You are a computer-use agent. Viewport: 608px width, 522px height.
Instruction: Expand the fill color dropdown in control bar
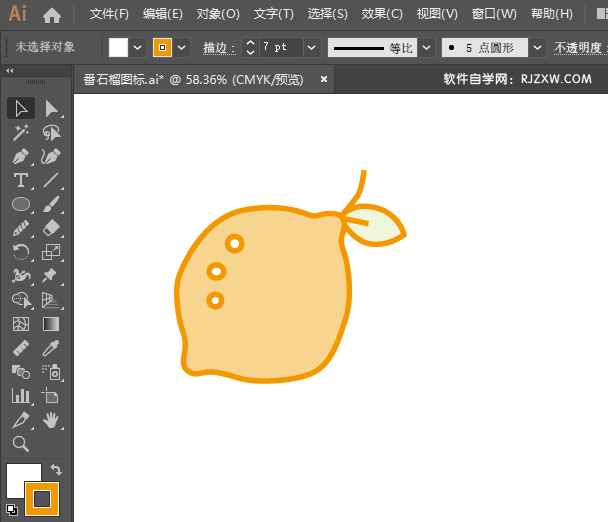[x=138, y=47]
